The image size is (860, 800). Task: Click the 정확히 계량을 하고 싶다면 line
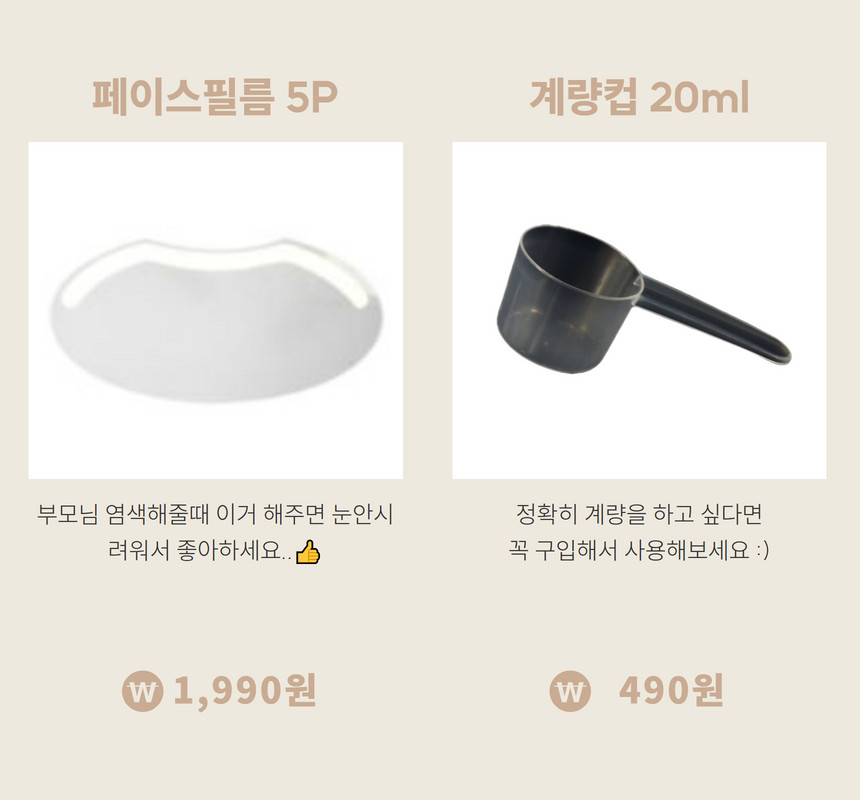(639, 514)
